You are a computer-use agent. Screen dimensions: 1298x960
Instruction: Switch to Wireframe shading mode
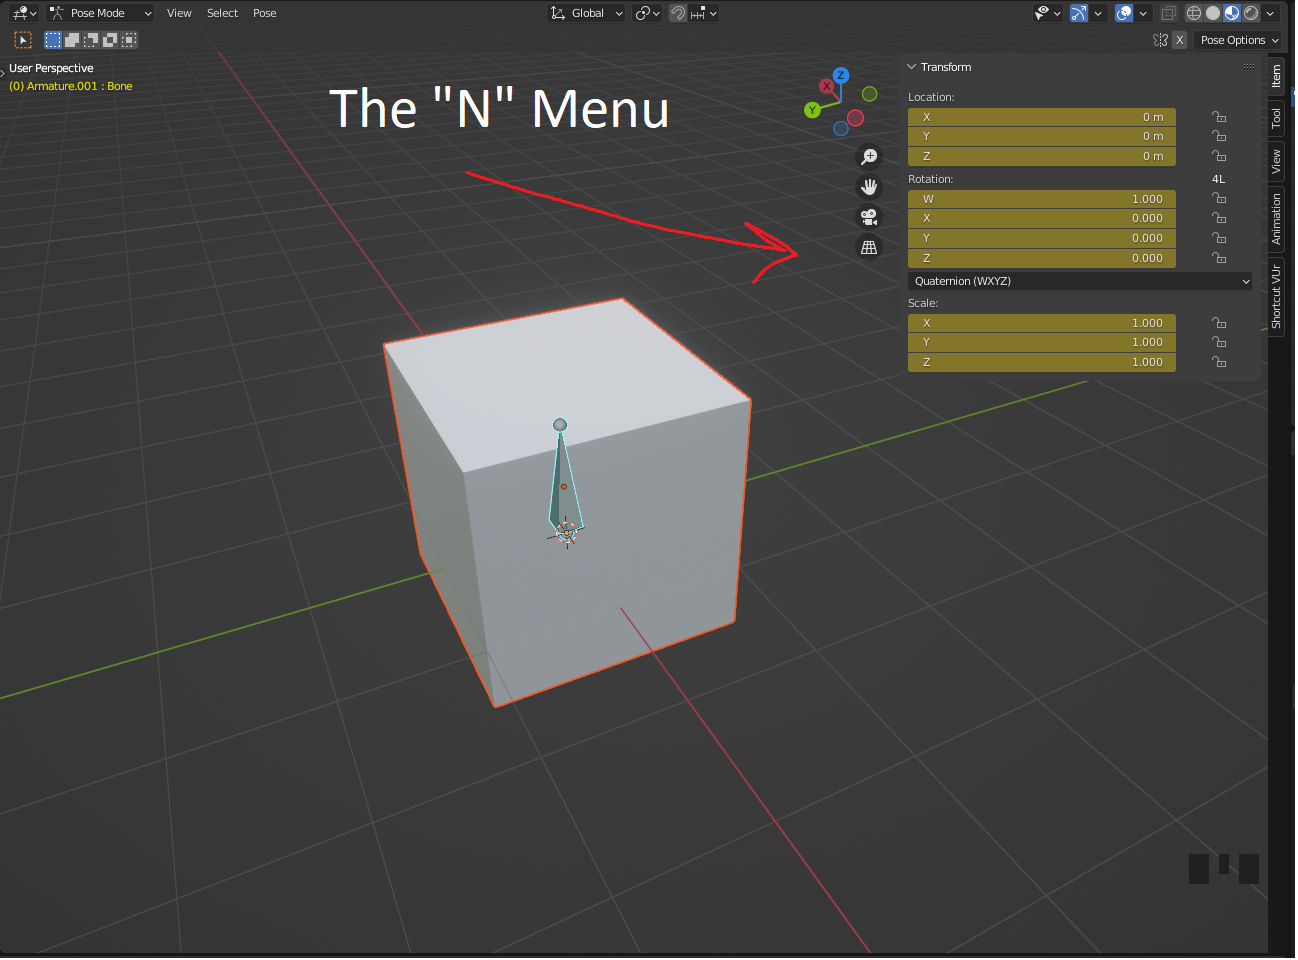click(1194, 13)
